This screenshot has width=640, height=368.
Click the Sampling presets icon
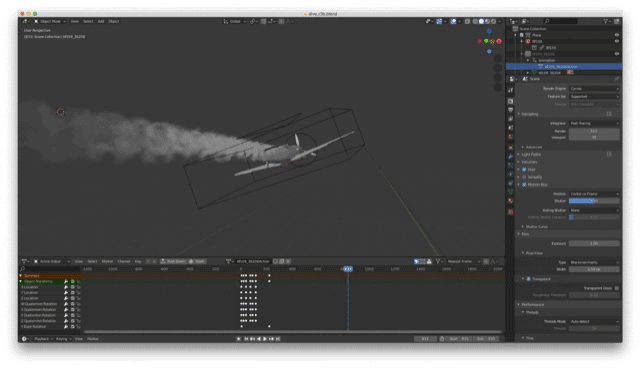609,114
